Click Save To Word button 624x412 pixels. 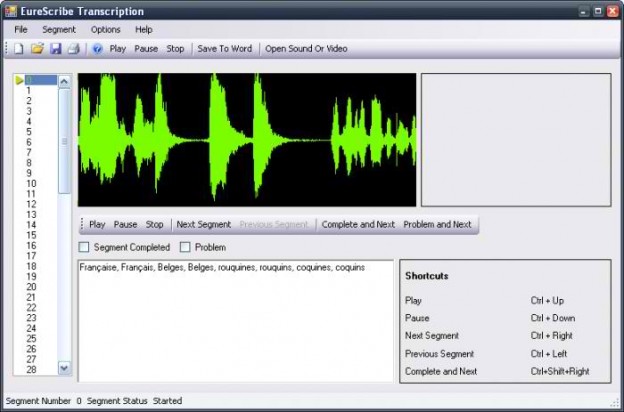[x=225, y=49]
